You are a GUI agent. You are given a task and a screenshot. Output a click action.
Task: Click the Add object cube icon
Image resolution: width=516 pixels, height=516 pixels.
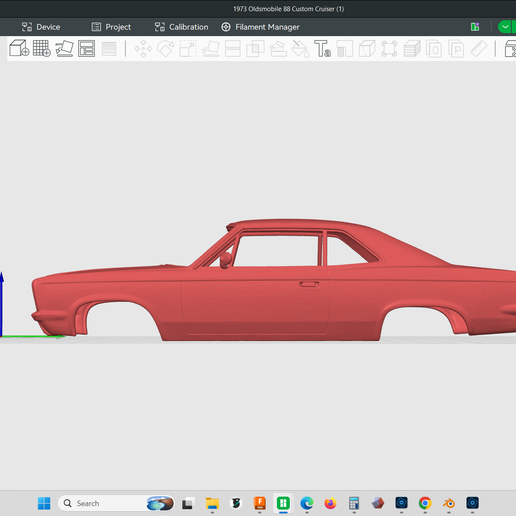pos(19,48)
